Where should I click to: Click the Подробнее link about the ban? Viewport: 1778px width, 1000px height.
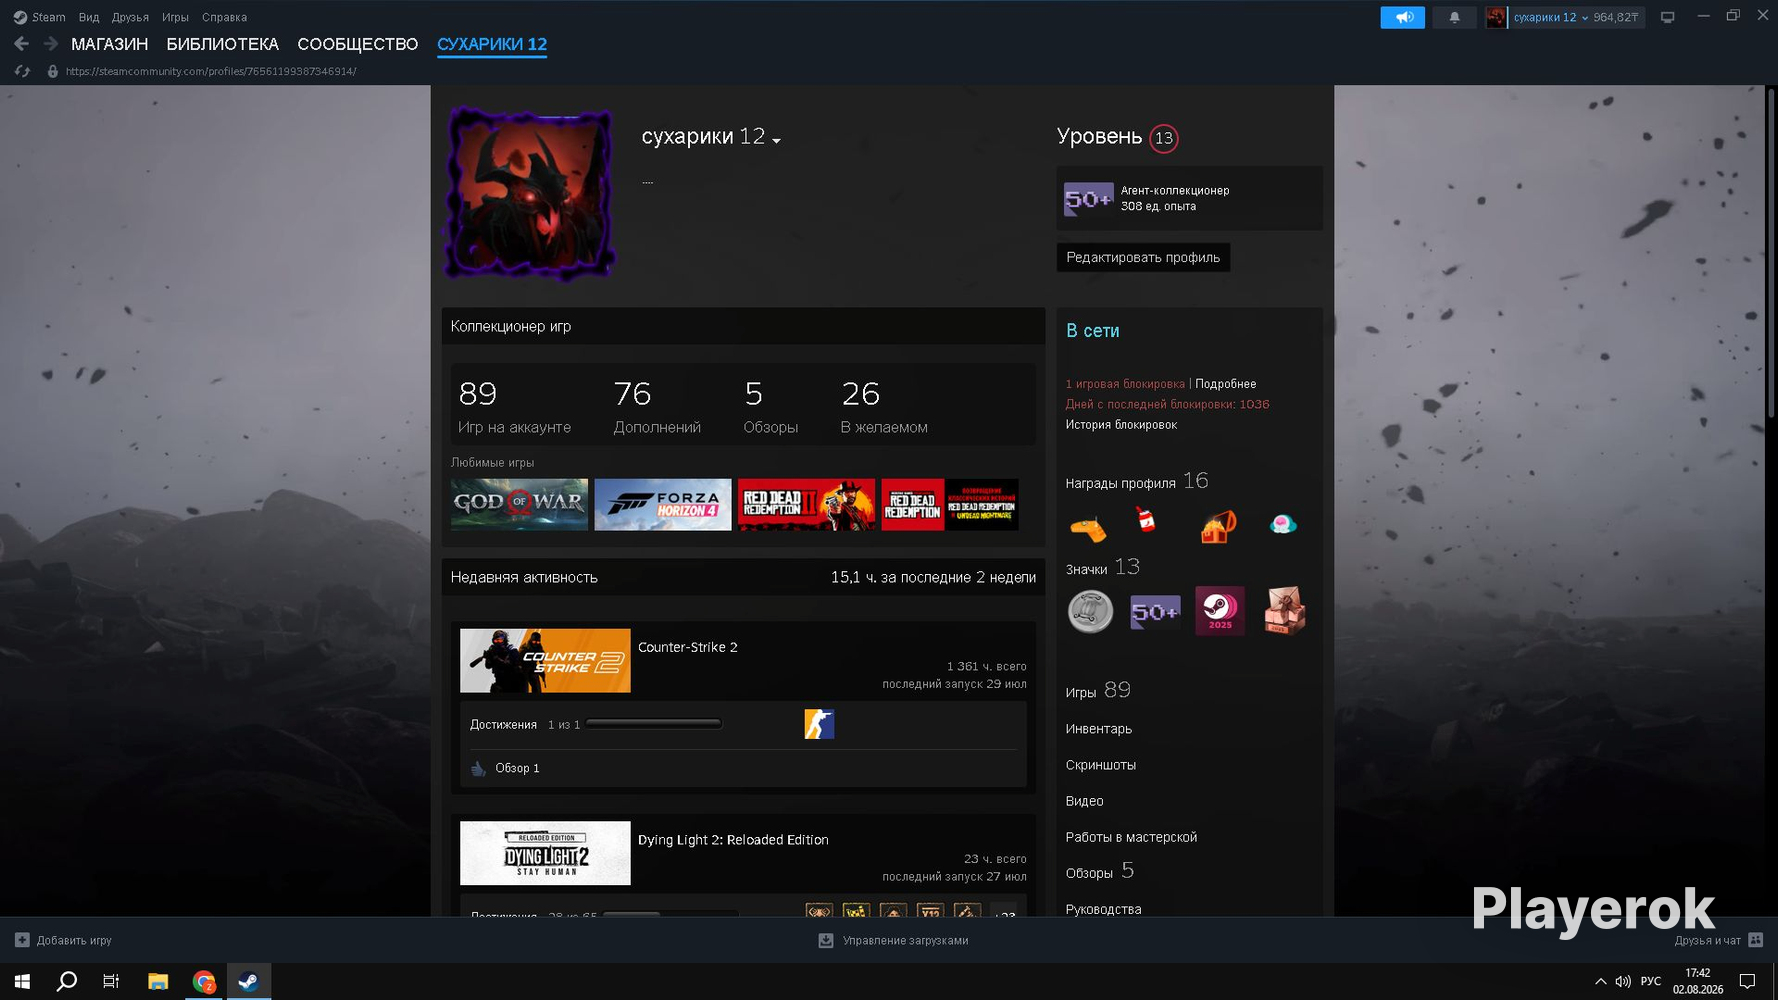tap(1225, 384)
